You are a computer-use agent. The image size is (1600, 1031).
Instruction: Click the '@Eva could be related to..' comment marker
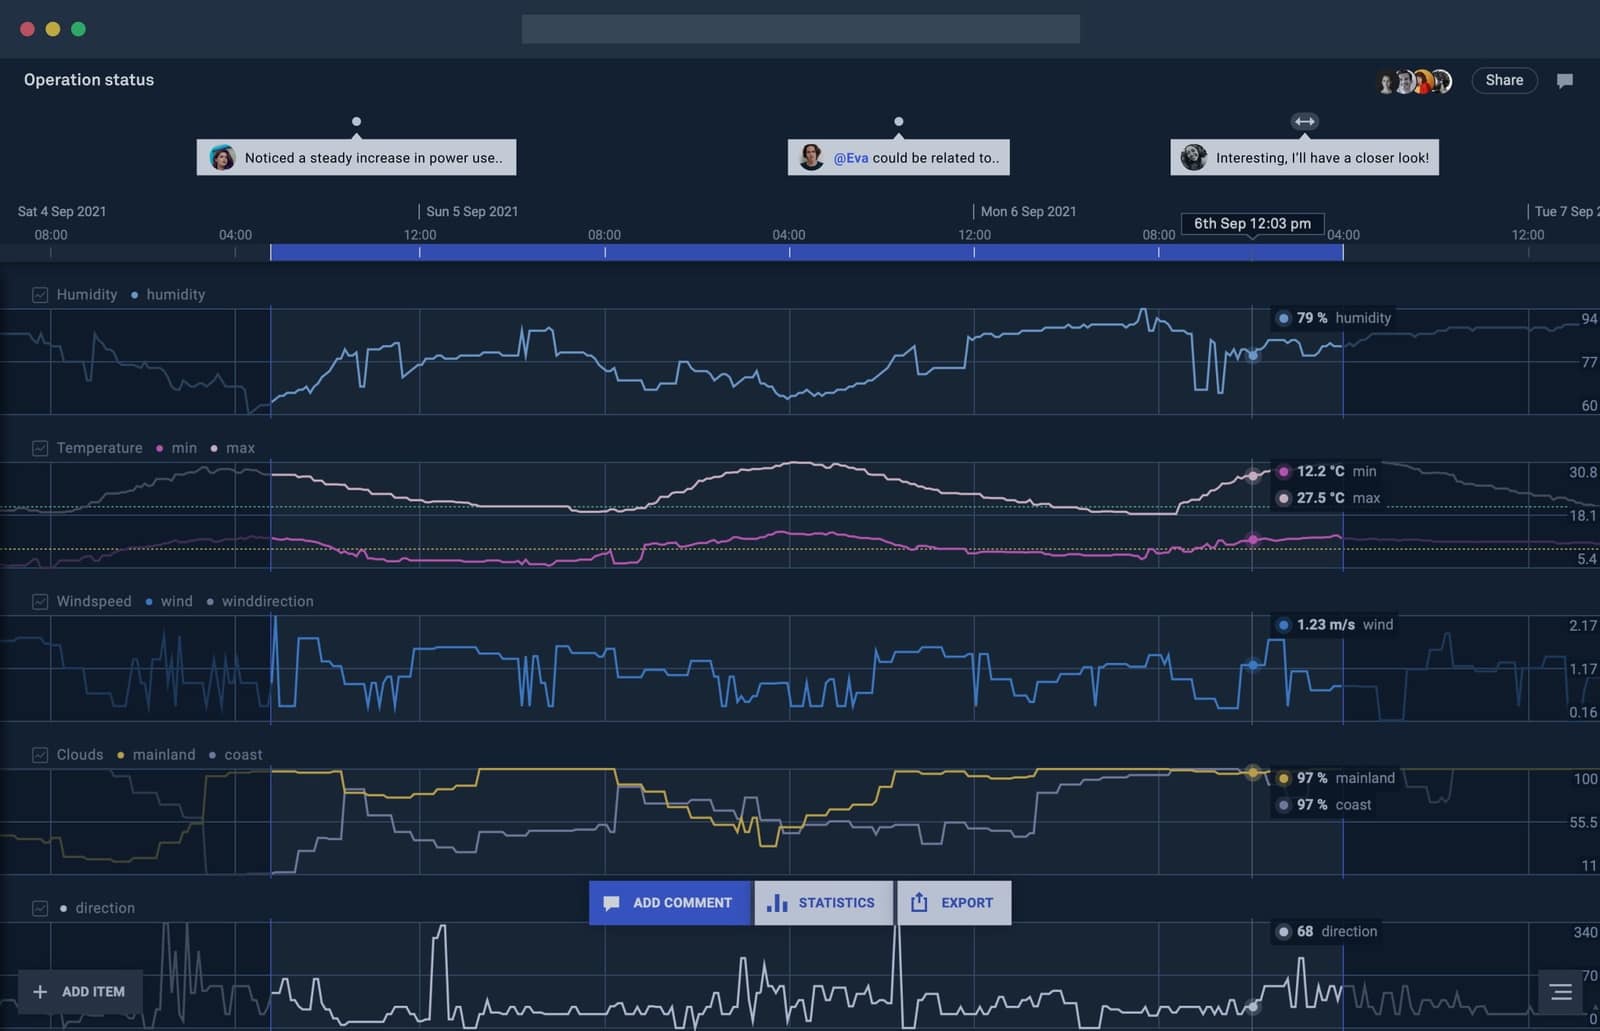click(x=897, y=157)
